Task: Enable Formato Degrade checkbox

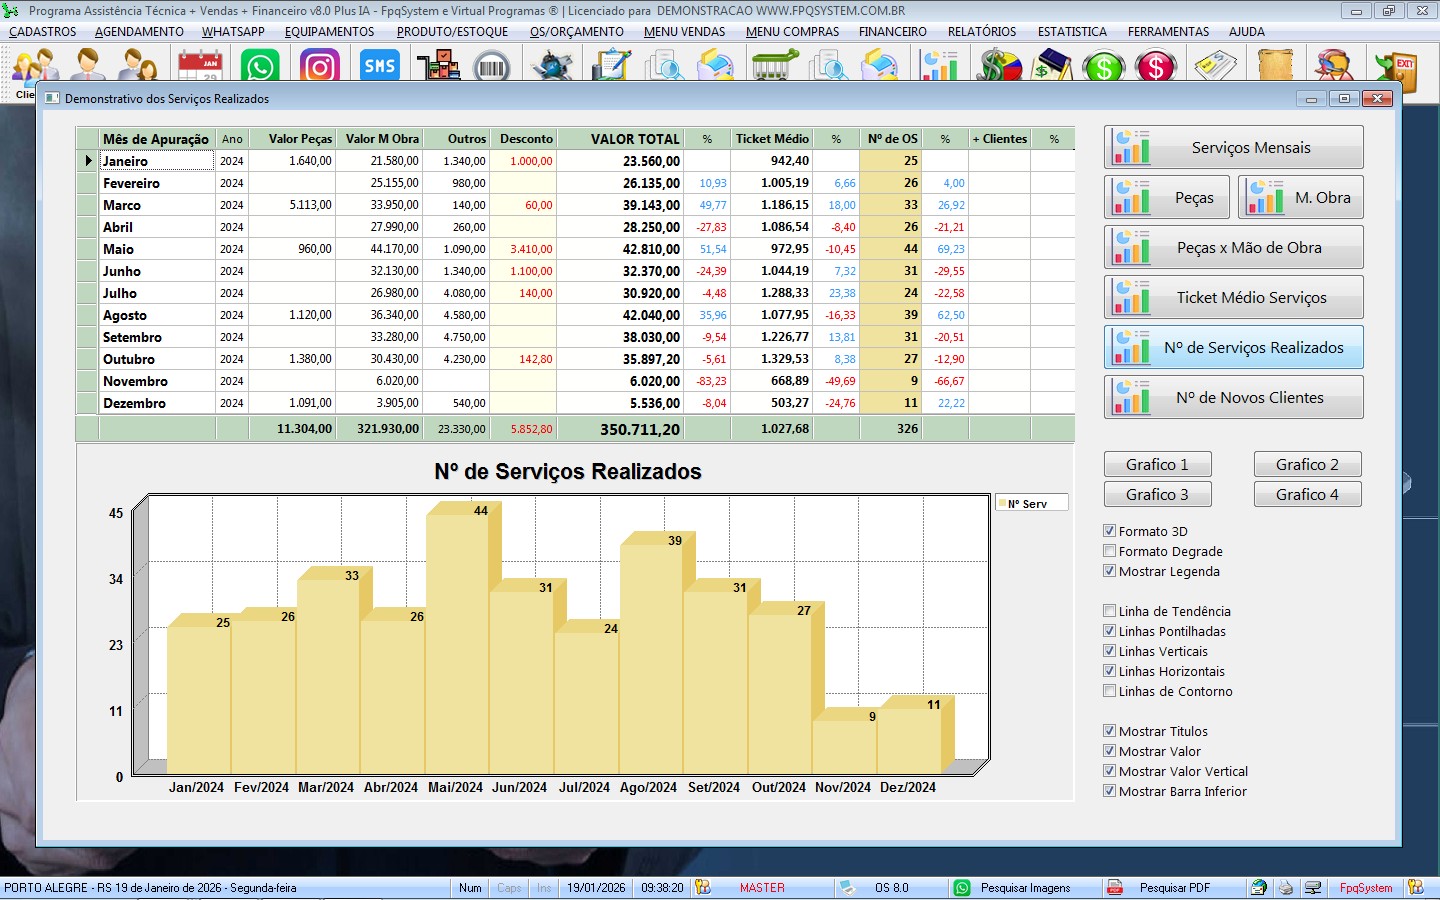Action: click(x=1109, y=551)
